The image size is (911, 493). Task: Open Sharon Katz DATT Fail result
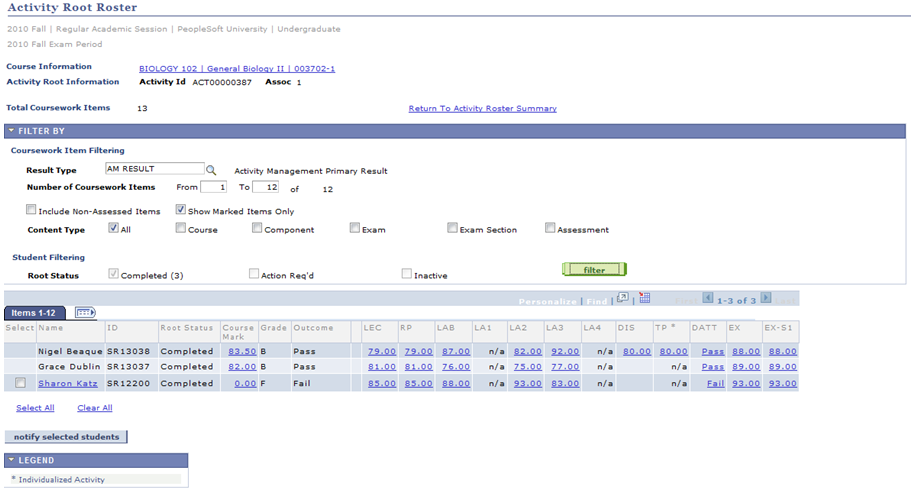coord(716,383)
